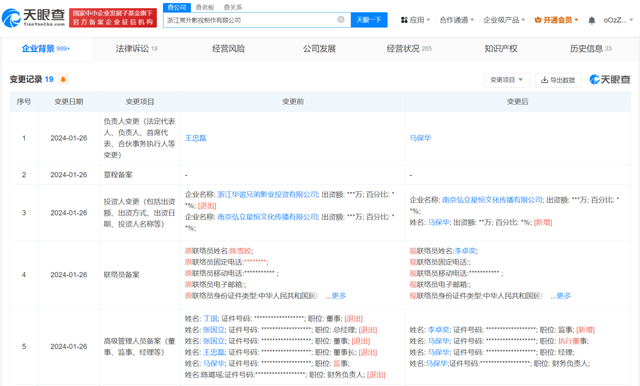
Task: Click the company name search input field
Action: (x=251, y=20)
